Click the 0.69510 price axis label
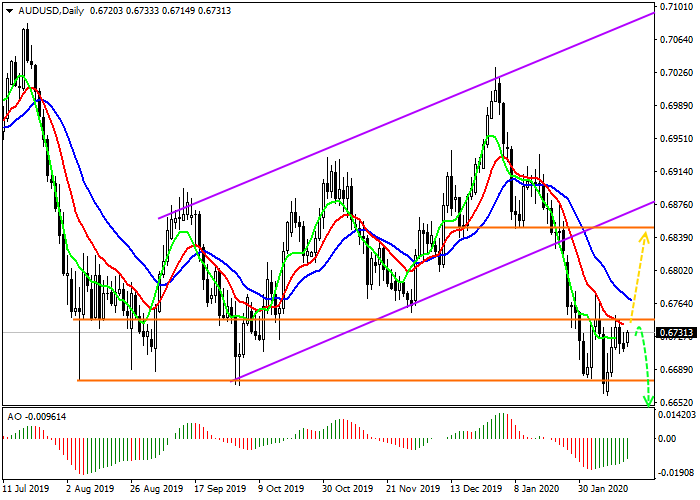The width and height of the screenshot is (700, 500). [x=676, y=138]
